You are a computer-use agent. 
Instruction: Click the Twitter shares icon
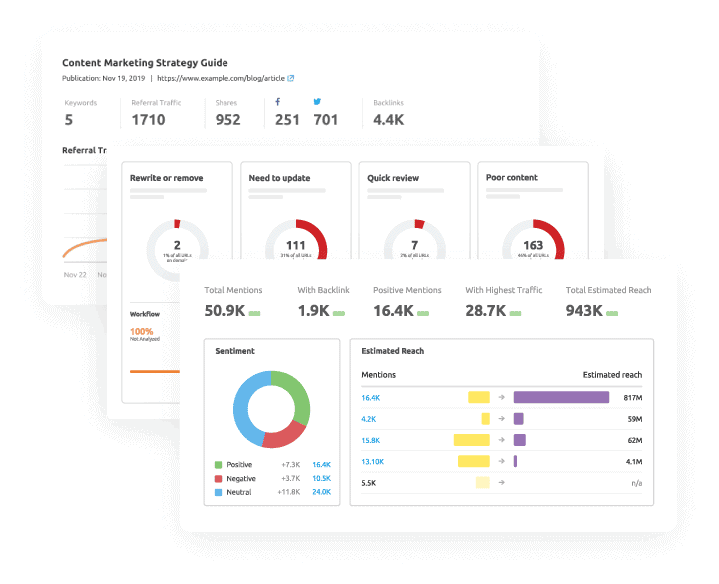pos(317,102)
